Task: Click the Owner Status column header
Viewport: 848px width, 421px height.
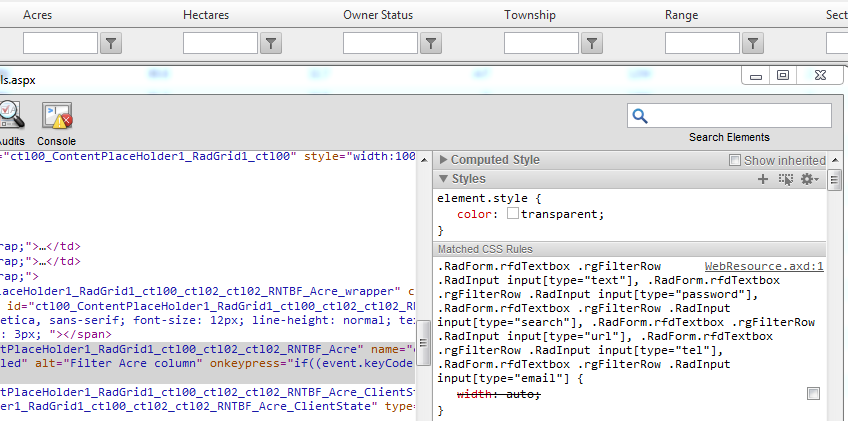Action: tap(378, 15)
